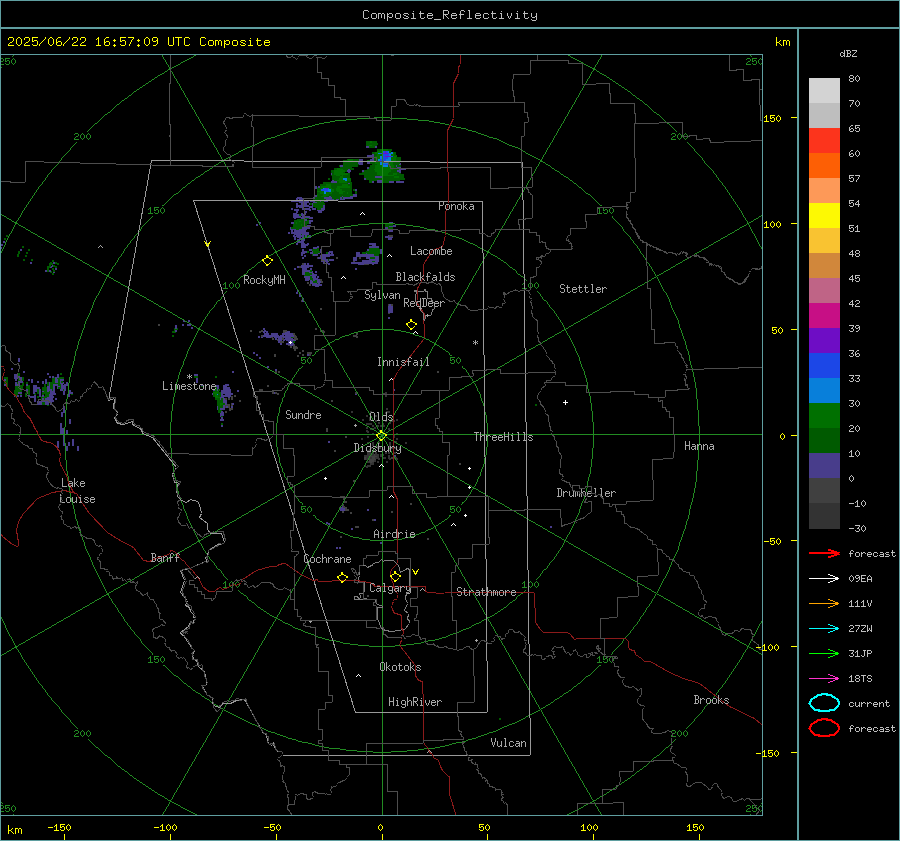Click the yellow diamond marker below Cochrane
The image size is (900, 841).
pos(342,577)
